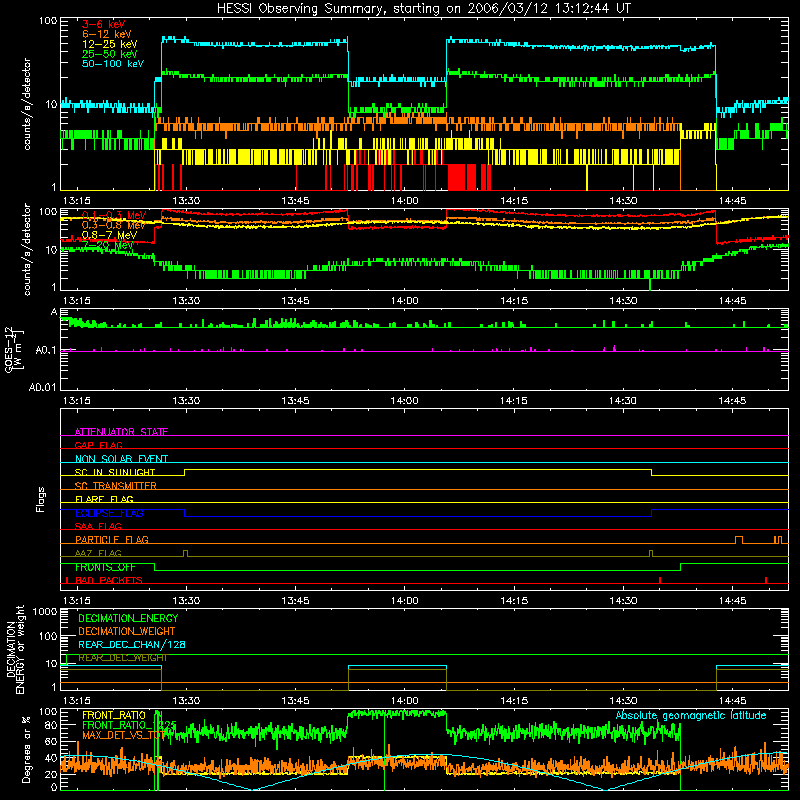Select the FRONTS_OFF flag label
Screen dimensions: 800x800
[x=105, y=567]
